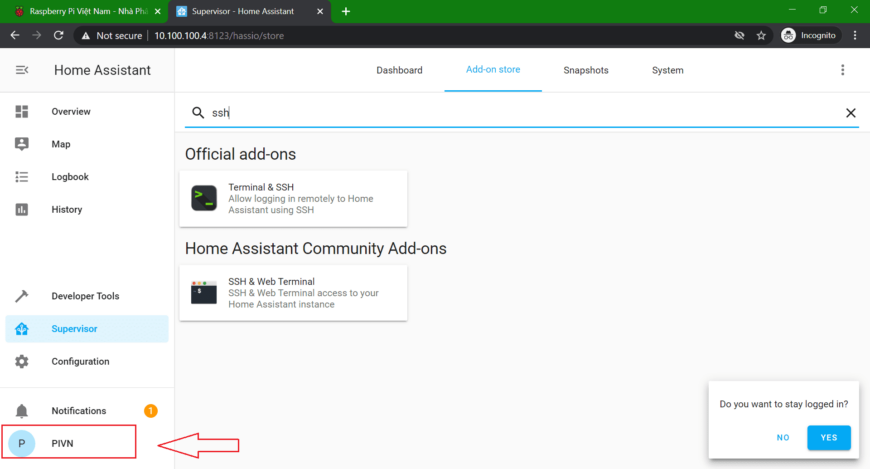This screenshot has height=469, width=870.
Task: Open the History page
Action: tap(66, 210)
